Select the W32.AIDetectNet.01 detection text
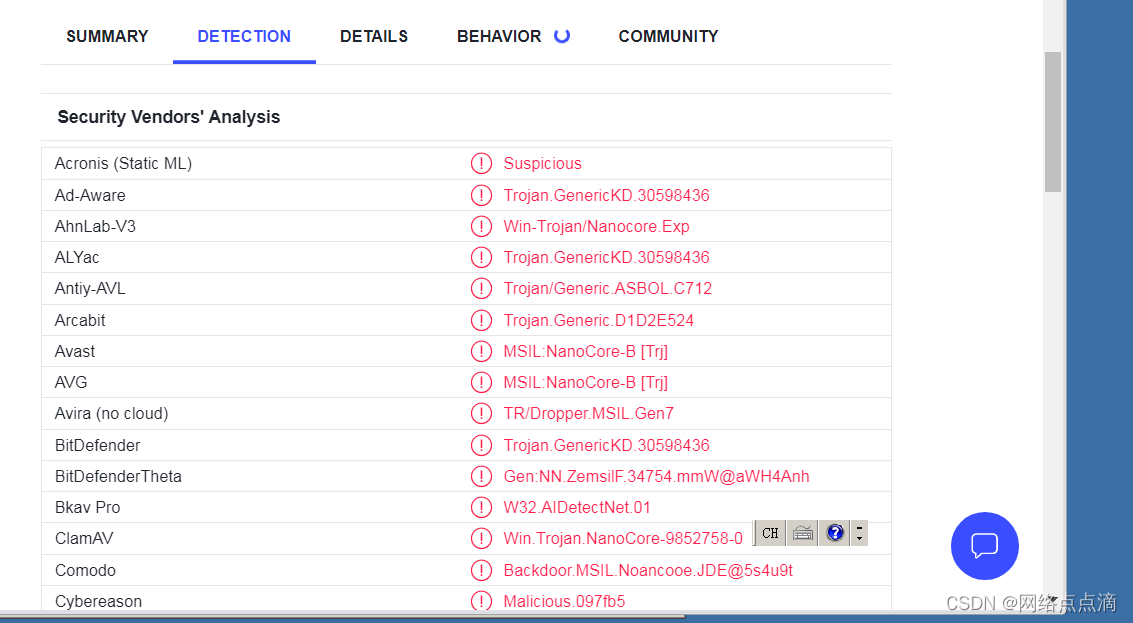1133x623 pixels. pos(577,507)
